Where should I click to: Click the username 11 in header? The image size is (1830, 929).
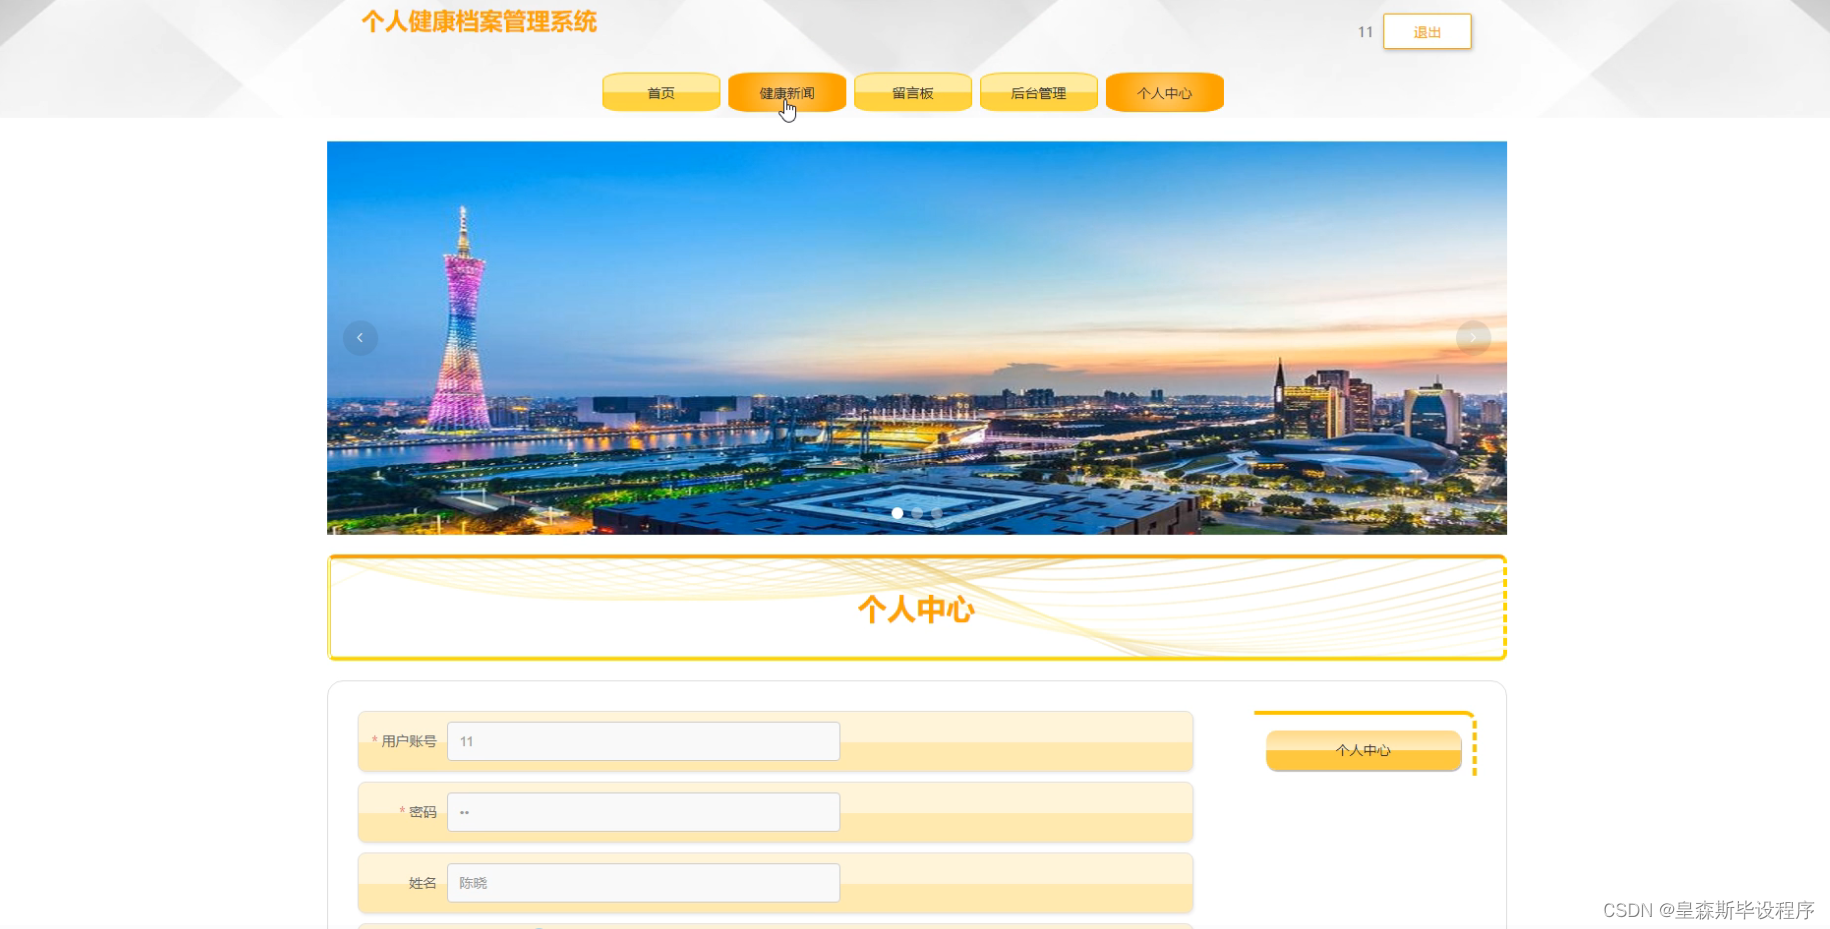[x=1365, y=31]
